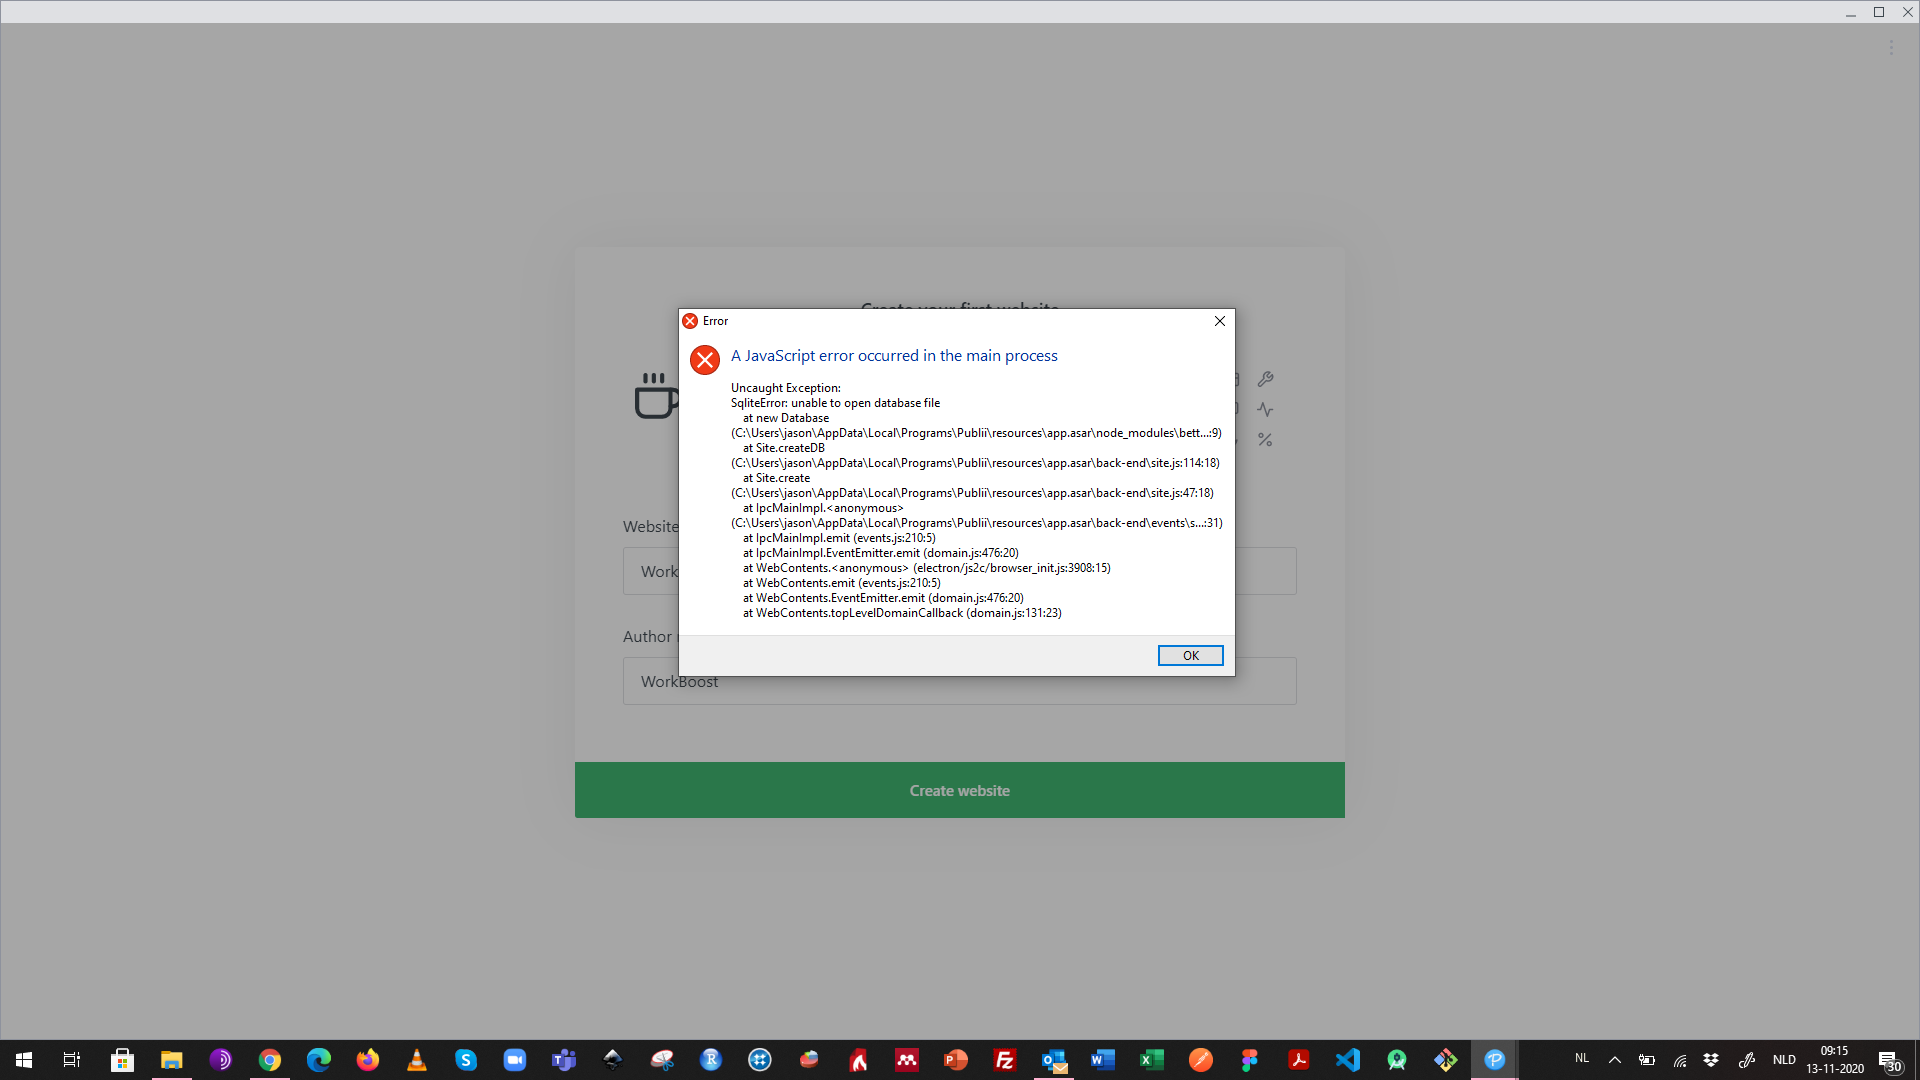
Task: Open Visual Studio Code from taskbar
Action: (1347, 1060)
